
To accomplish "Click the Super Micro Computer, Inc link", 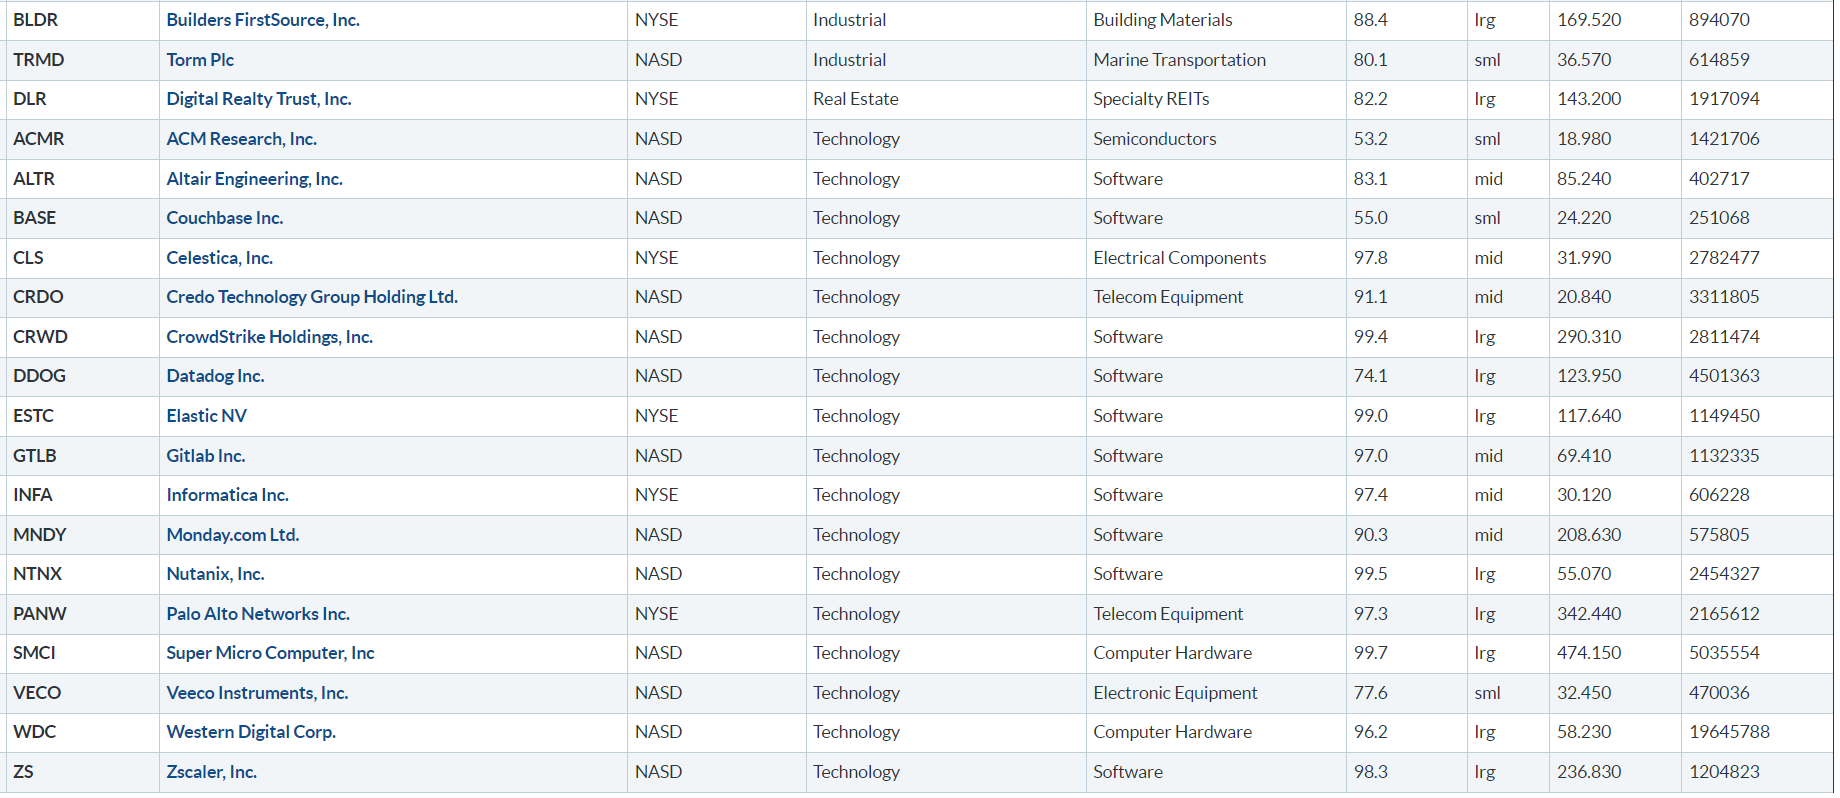I will coord(271,653).
